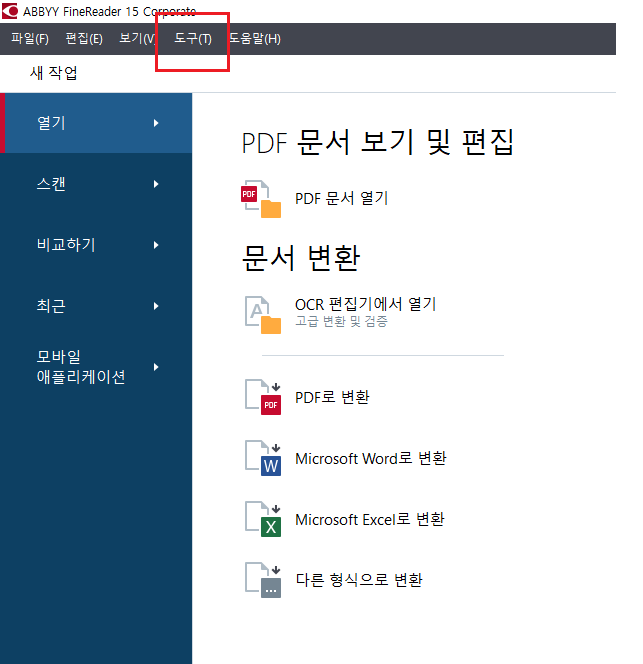Open the 파일(F) menu
Viewport: 643px width, 664px height.
[30, 39]
